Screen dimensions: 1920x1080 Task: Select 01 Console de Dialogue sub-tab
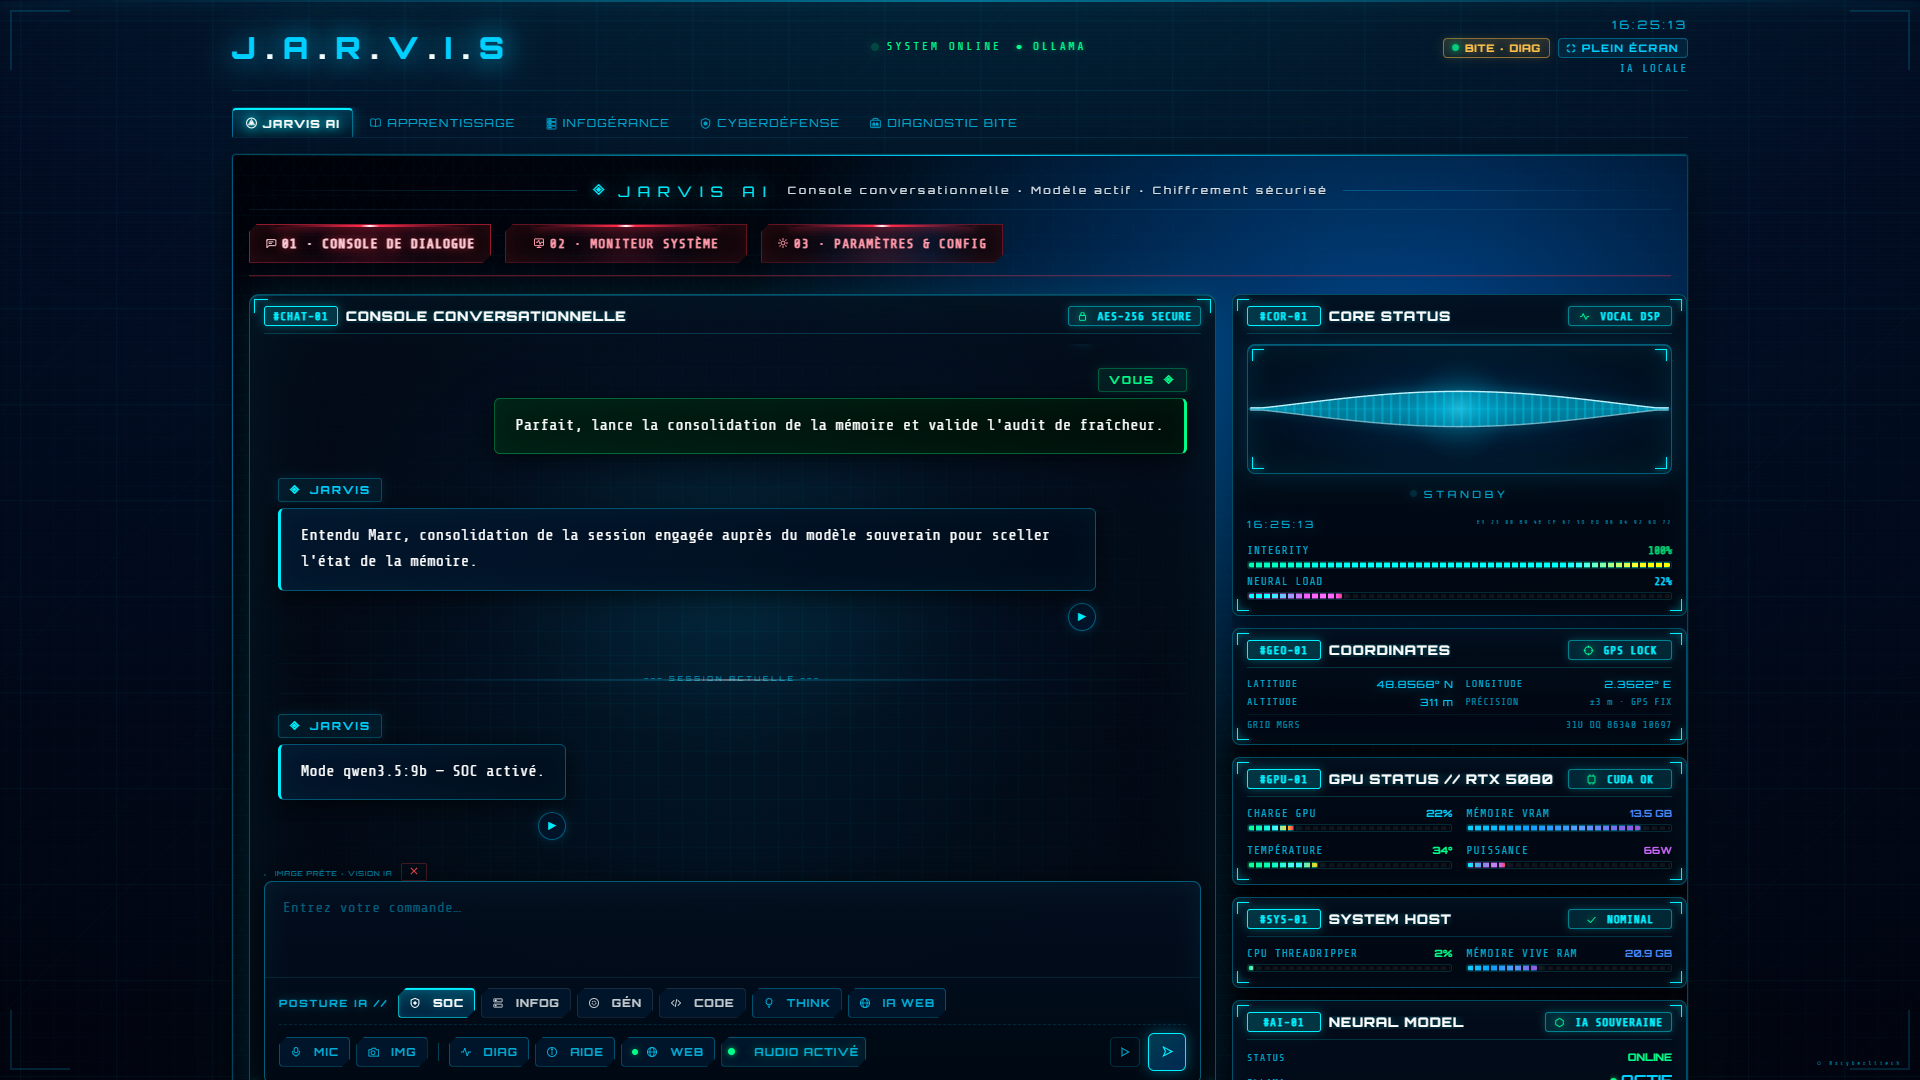370,244
